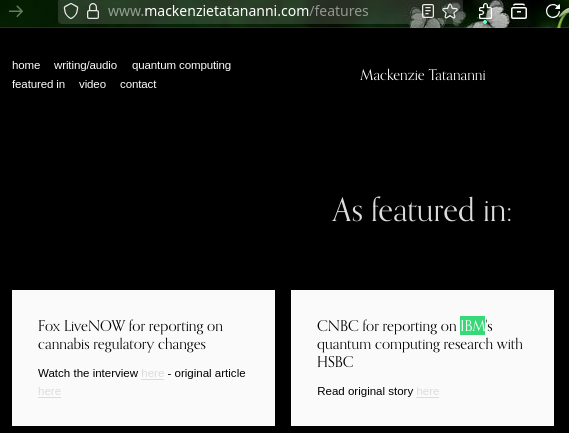Open CNBC Read original story 'here' link
This screenshot has height=433, width=569.
pos(427,391)
